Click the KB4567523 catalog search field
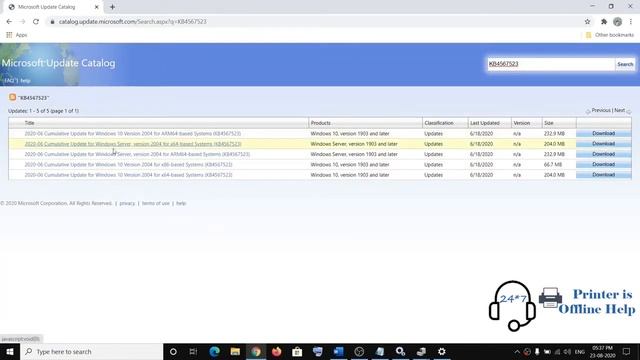Viewport: 640px width, 360px height. (x=551, y=64)
